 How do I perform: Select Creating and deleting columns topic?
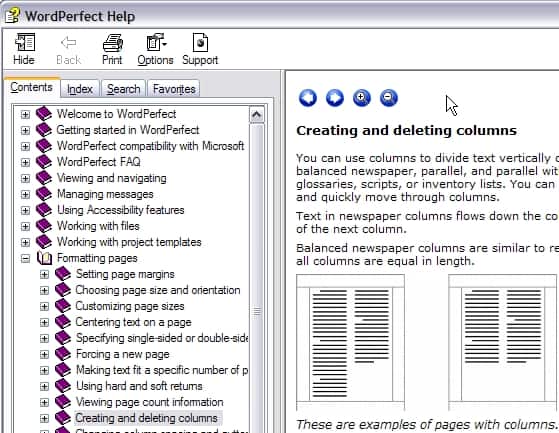pyautogui.click(x=147, y=418)
